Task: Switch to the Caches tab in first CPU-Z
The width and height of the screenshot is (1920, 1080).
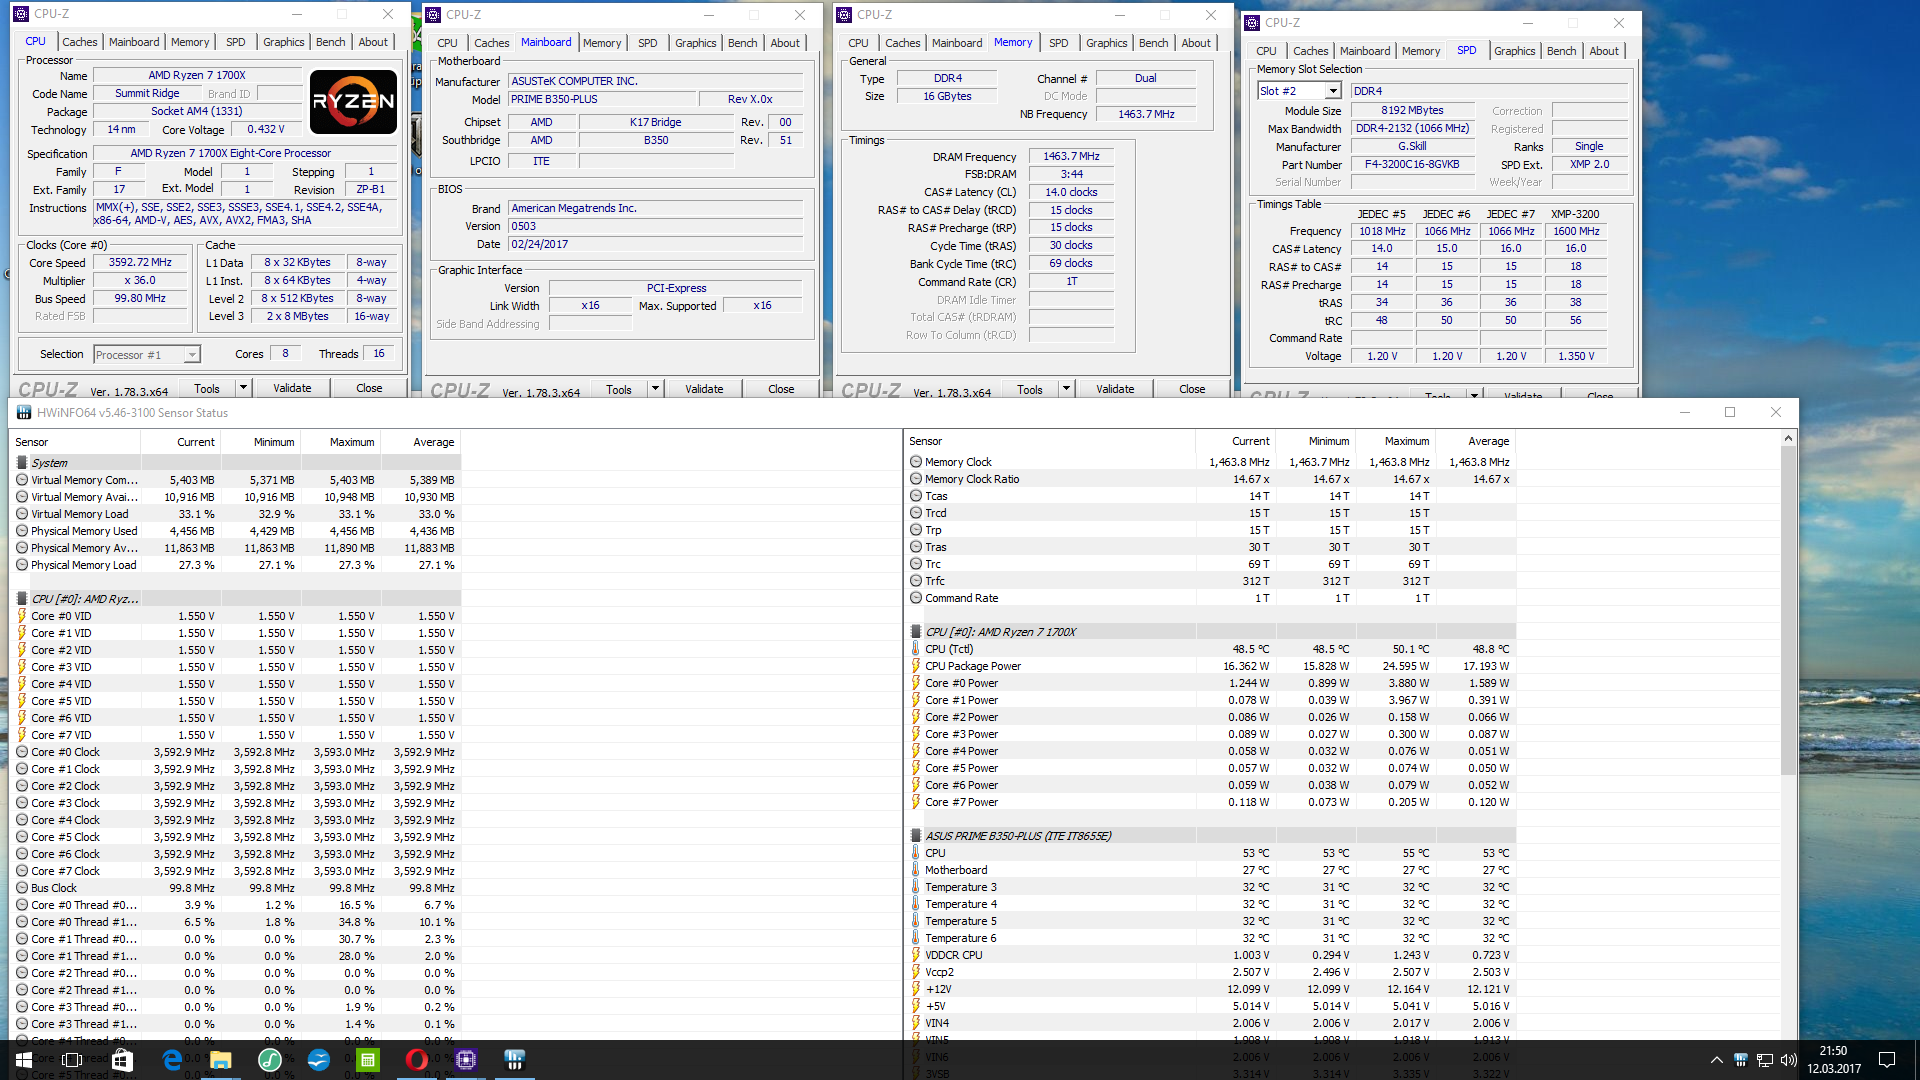Action: [79, 42]
